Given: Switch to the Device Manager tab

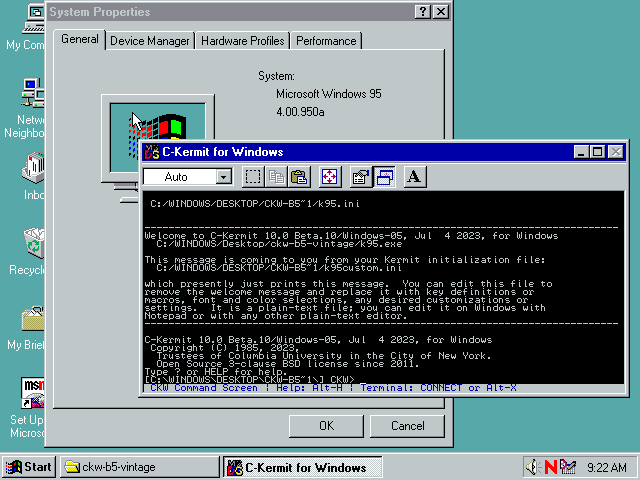Looking at the screenshot, I should tap(150, 41).
